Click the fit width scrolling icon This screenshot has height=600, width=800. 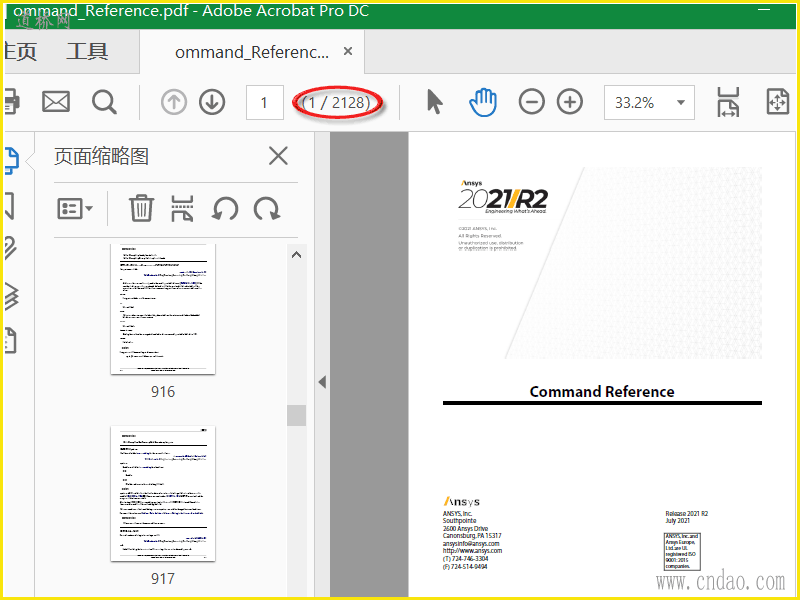click(728, 102)
